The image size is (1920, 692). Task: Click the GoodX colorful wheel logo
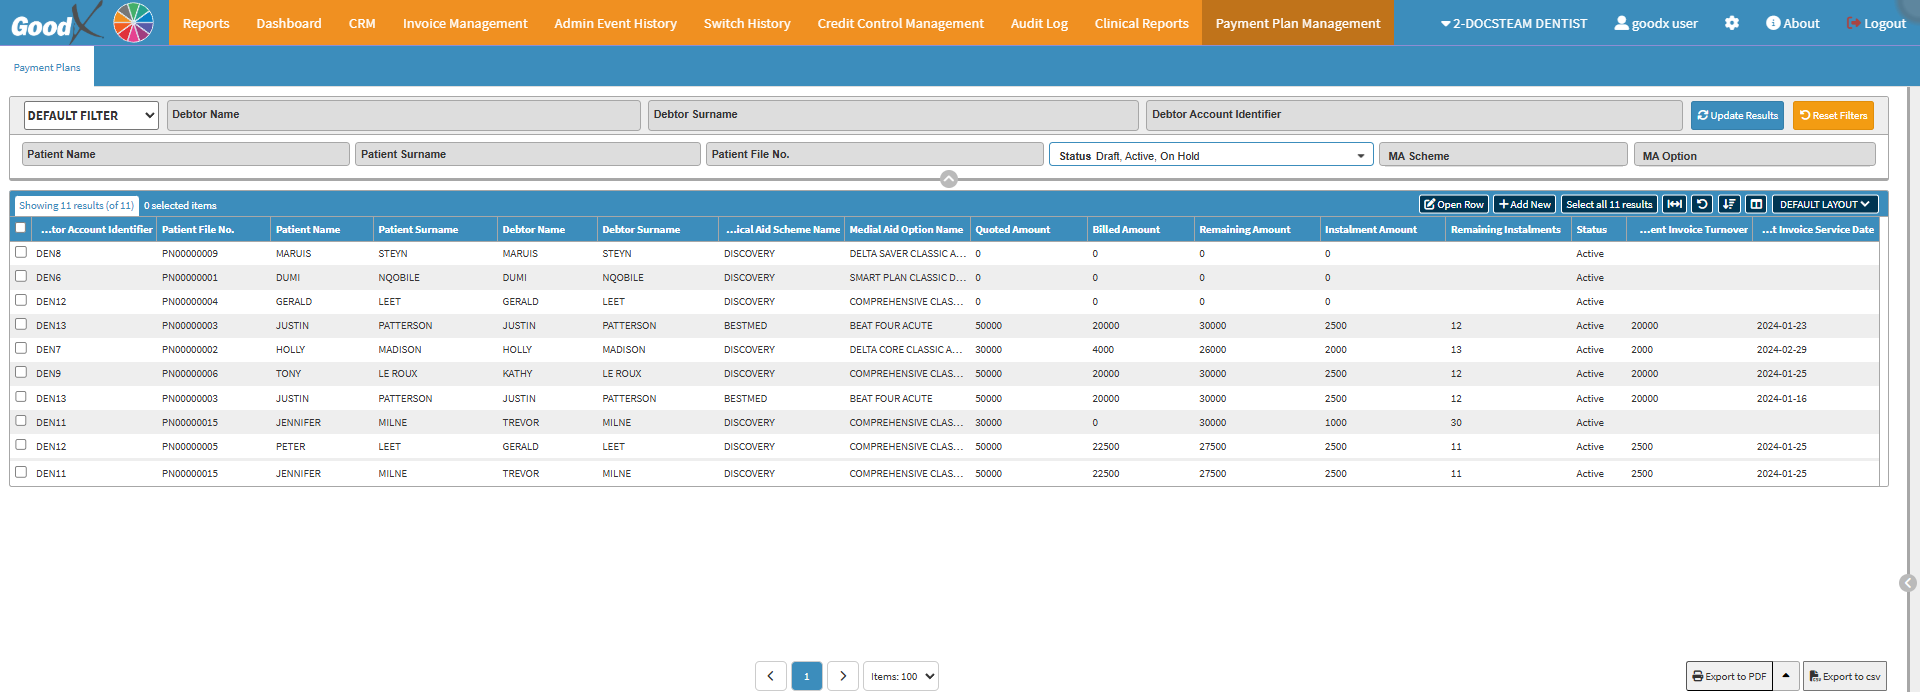point(133,22)
